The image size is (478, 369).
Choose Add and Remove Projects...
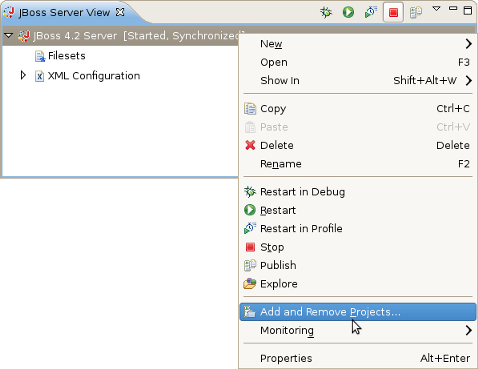click(358, 312)
